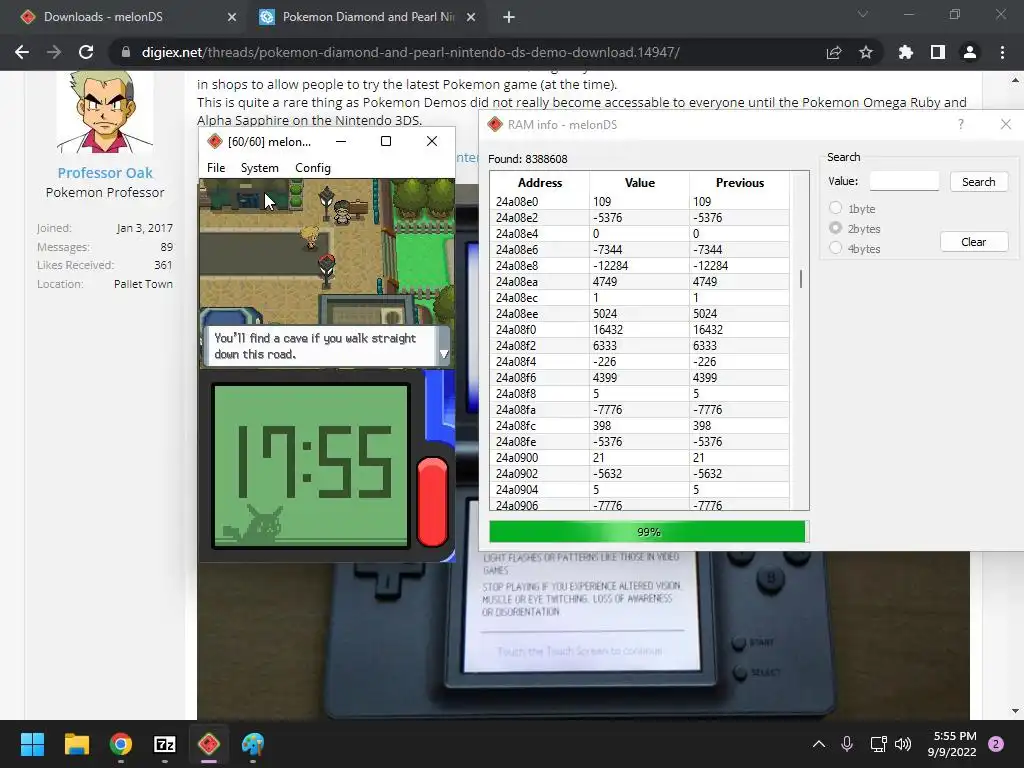Open Chrome from the taskbar
The height and width of the screenshot is (768, 1024).
click(121, 744)
